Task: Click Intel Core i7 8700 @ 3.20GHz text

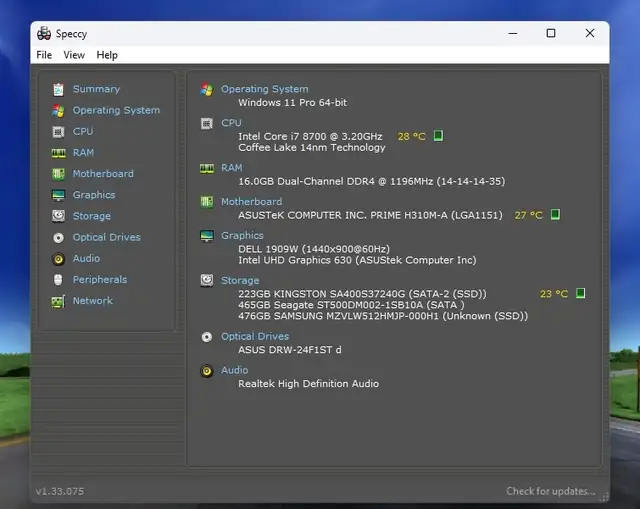Action: [x=310, y=136]
